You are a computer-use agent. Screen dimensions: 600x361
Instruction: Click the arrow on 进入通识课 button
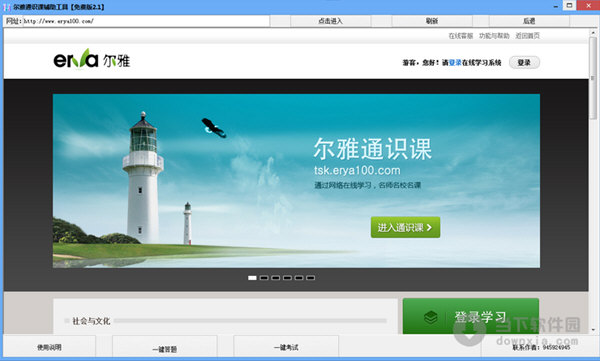(429, 227)
